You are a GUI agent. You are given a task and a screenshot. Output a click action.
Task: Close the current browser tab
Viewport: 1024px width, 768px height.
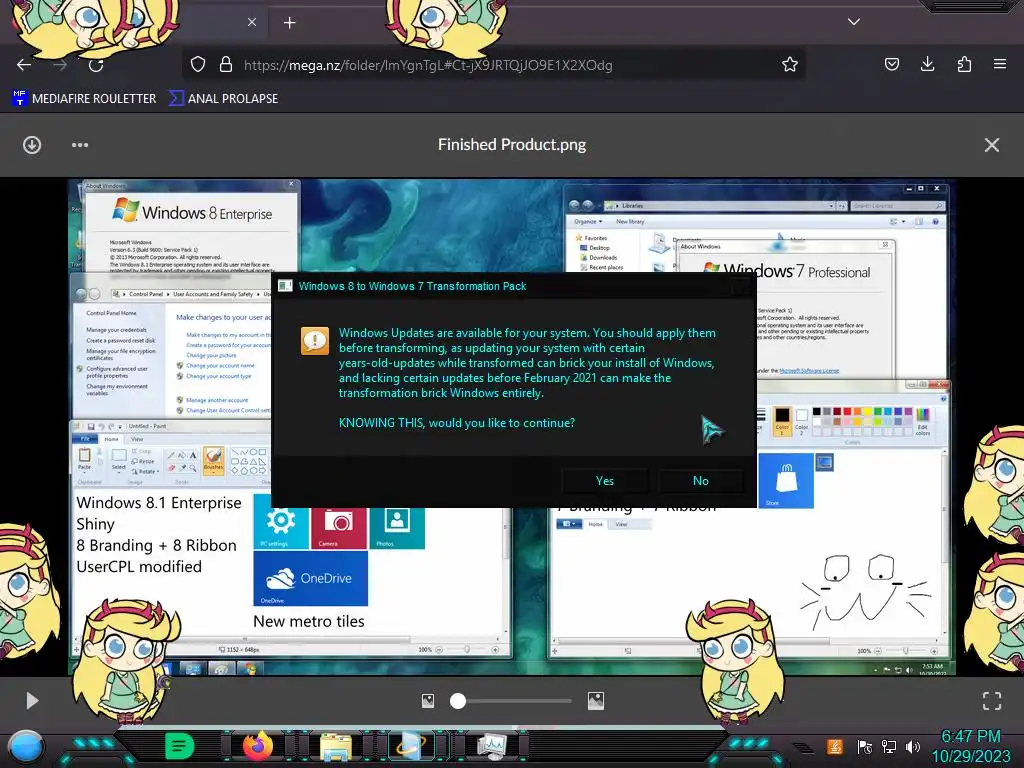pos(252,22)
